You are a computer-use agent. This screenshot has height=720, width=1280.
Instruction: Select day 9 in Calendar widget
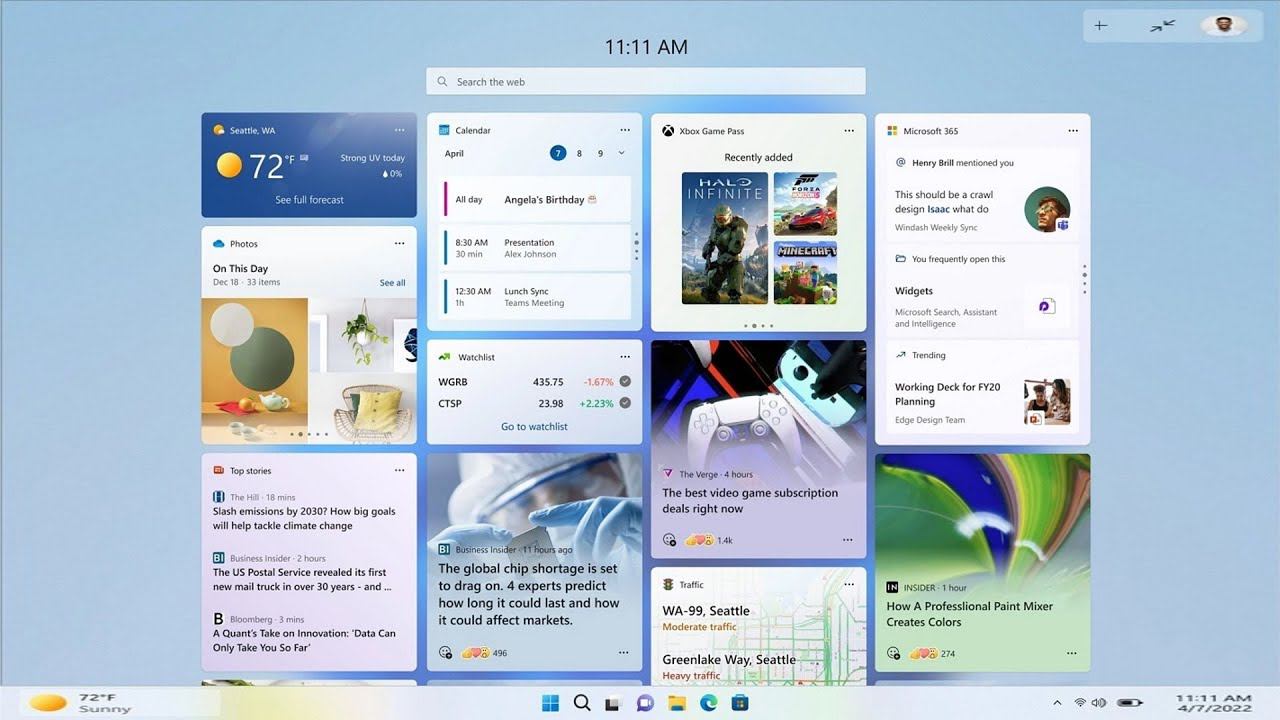[600, 153]
